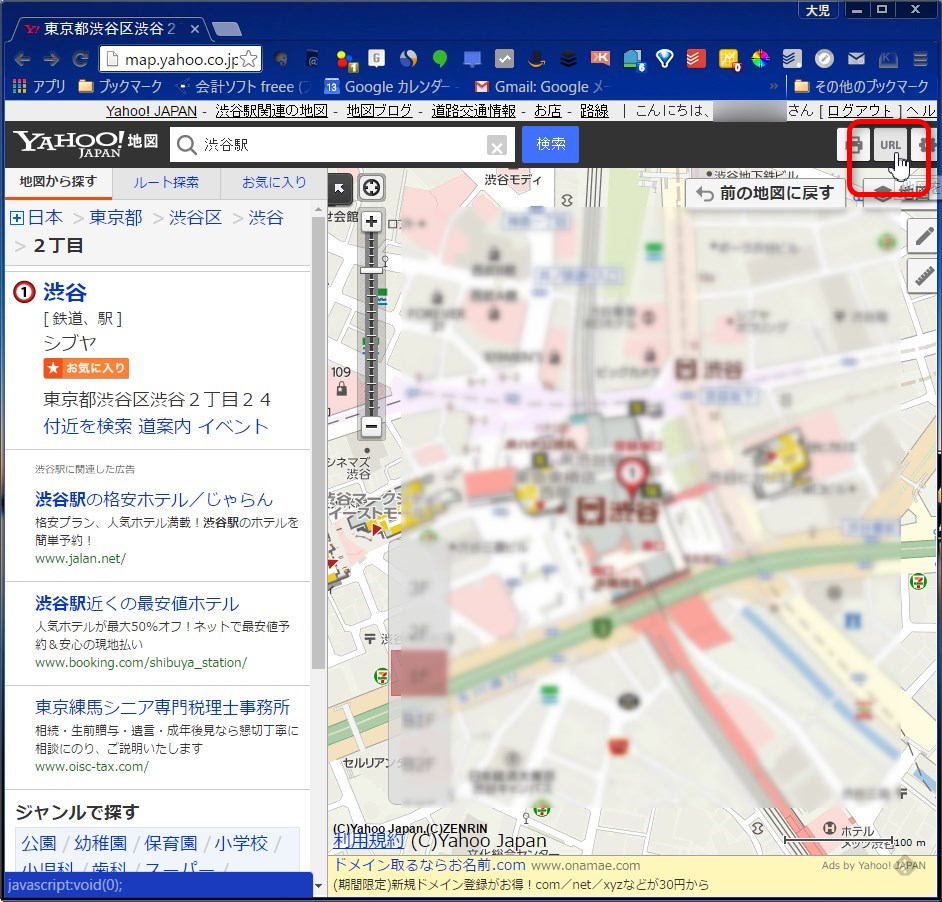Image resolution: width=942 pixels, height=902 pixels.
Task: Close the 東京都渋谷区渋谷 browser tab
Action: coord(195,29)
